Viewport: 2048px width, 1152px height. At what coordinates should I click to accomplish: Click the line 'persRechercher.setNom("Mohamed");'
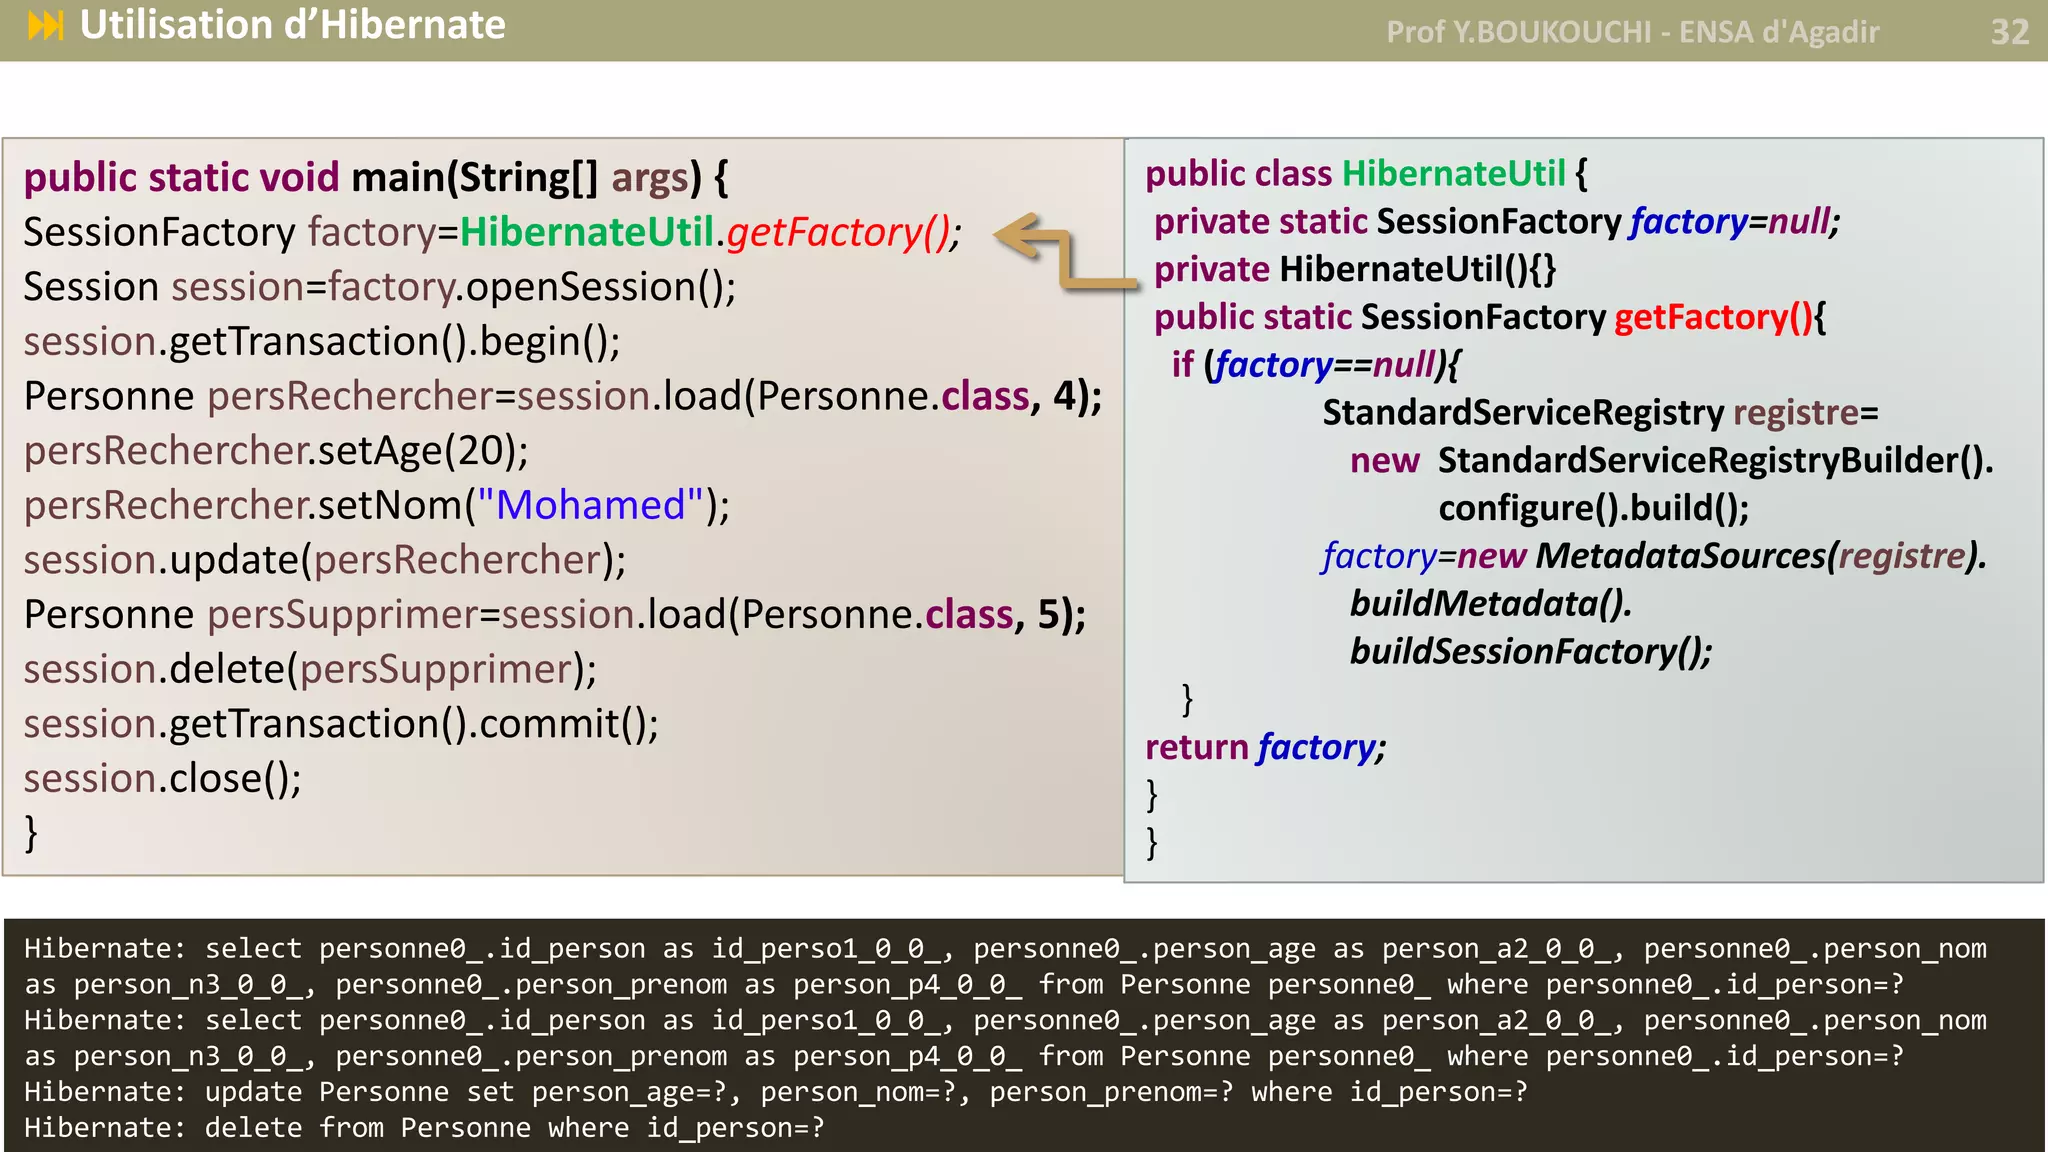[x=377, y=505]
